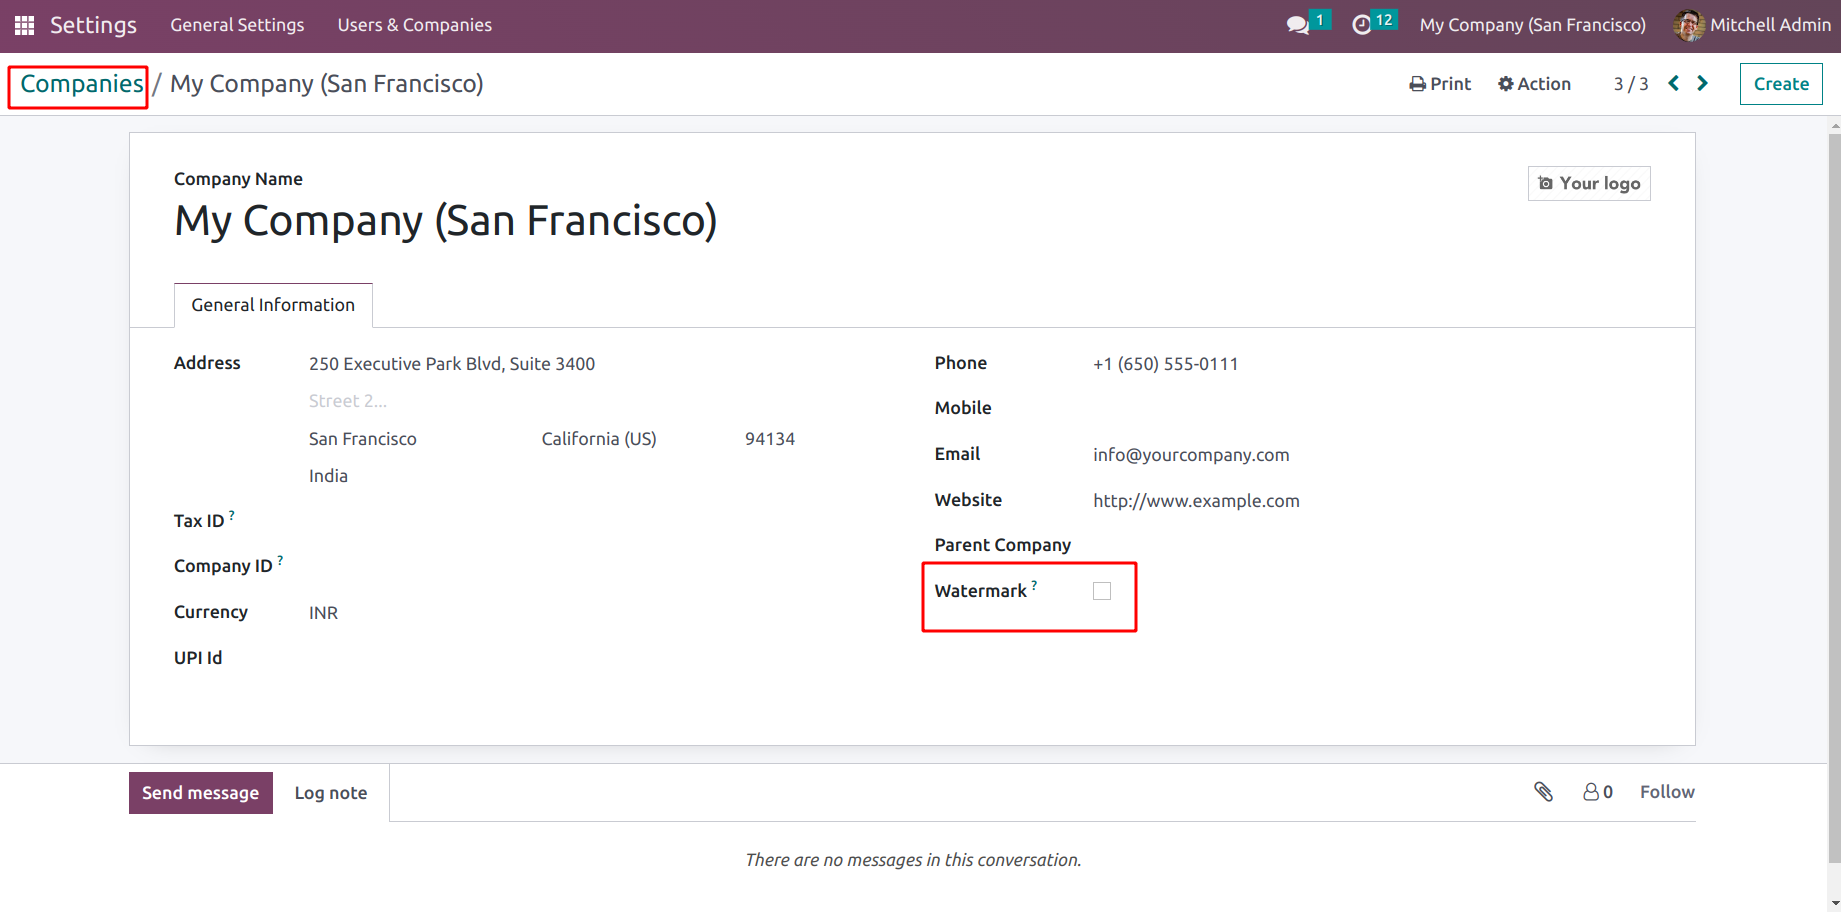
Task: Open Mitchell Admin user menu
Action: (1752, 25)
